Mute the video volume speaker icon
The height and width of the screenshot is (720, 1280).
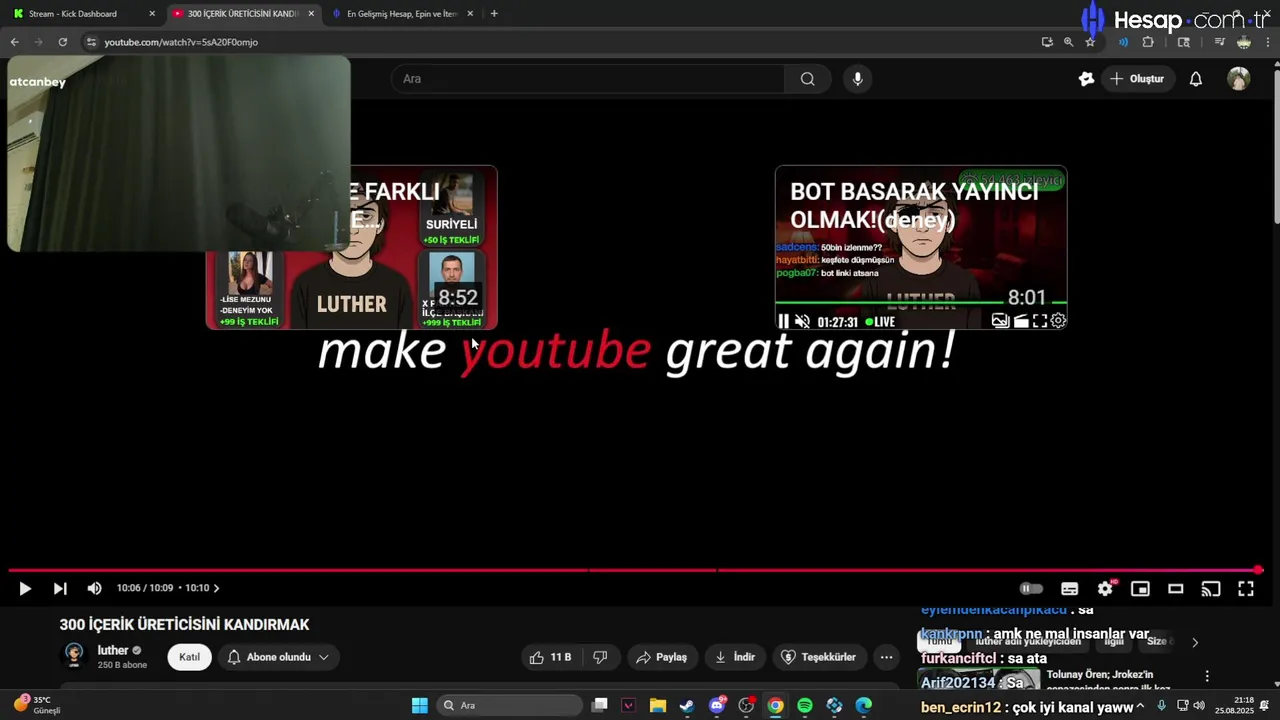point(94,589)
